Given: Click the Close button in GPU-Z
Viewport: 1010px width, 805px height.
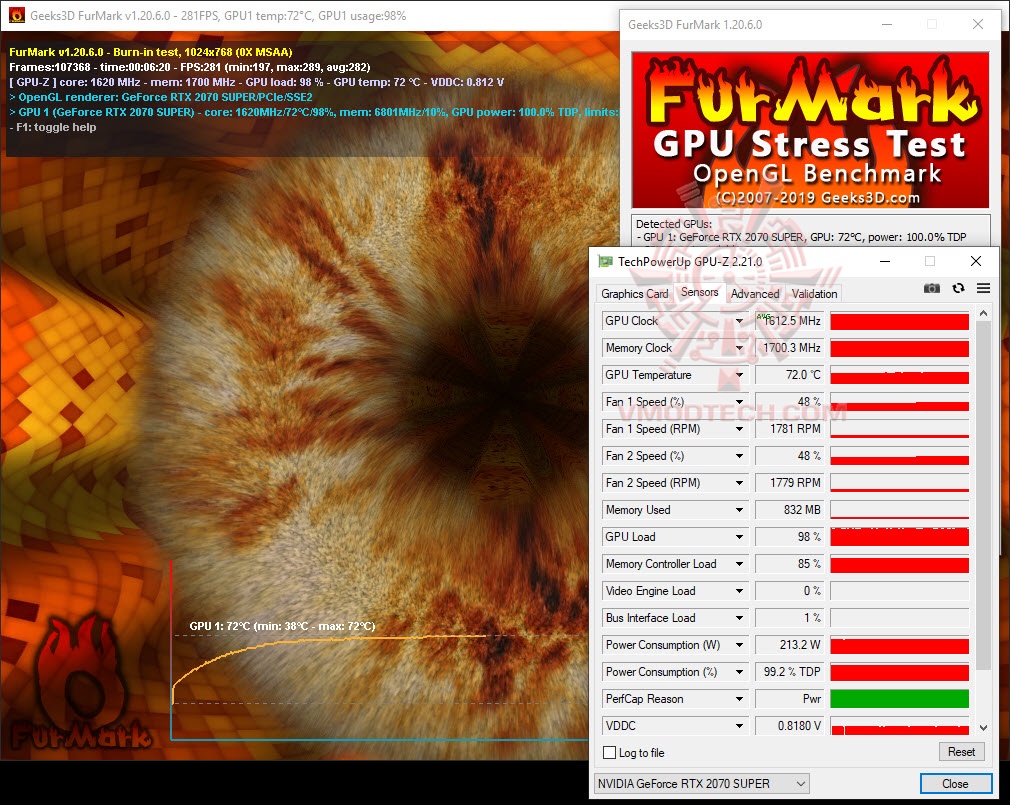Looking at the screenshot, I should pyautogui.click(x=955, y=784).
